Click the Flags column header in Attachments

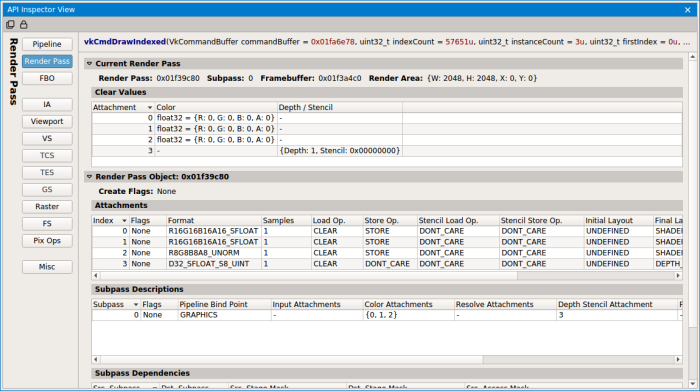pyautogui.click(x=148, y=220)
